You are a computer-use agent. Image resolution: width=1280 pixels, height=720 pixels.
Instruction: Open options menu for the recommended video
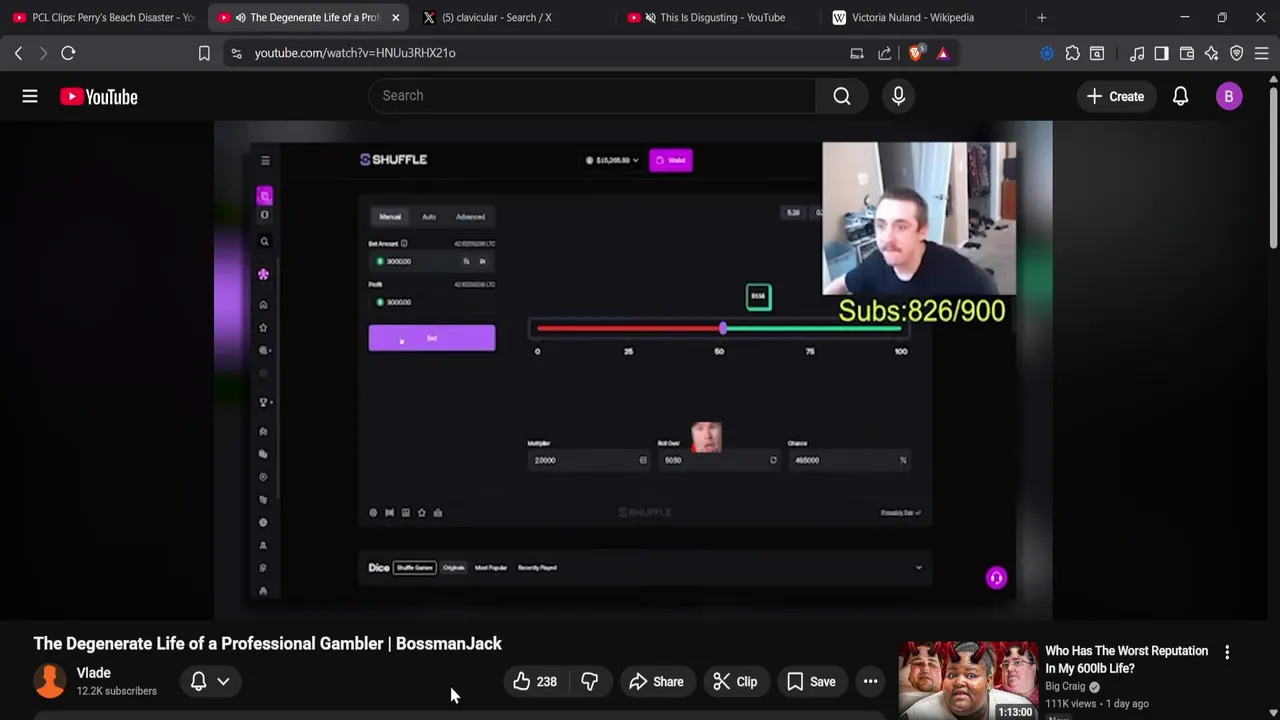click(1227, 652)
